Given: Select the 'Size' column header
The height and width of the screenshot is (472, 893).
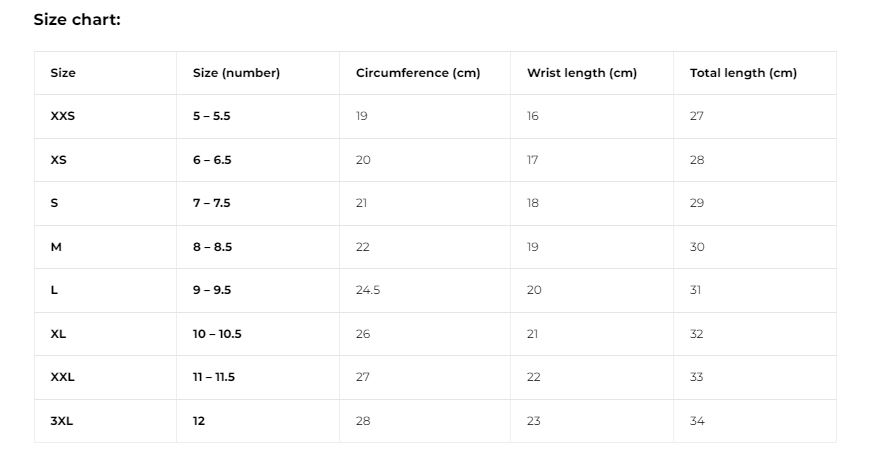Looking at the screenshot, I should click(x=63, y=73).
